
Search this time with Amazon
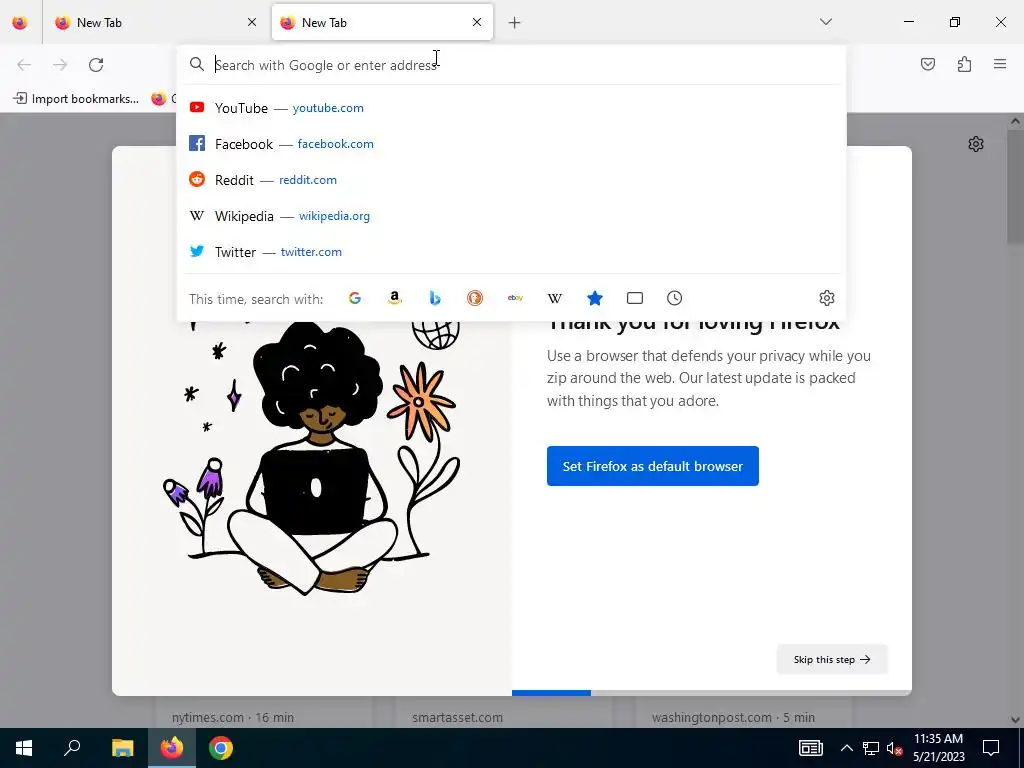(x=394, y=298)
